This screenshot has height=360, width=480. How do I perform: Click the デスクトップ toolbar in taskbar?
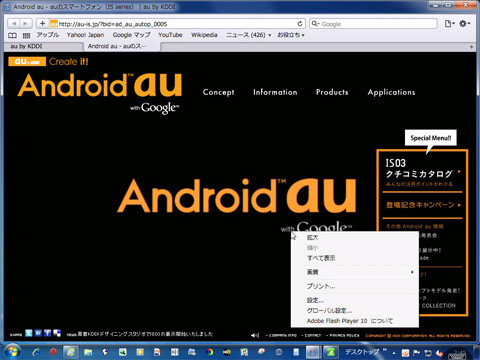362,352
